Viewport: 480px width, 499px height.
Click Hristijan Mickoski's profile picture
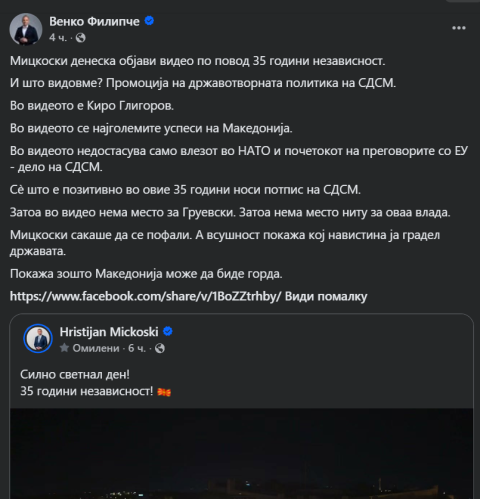38,338
